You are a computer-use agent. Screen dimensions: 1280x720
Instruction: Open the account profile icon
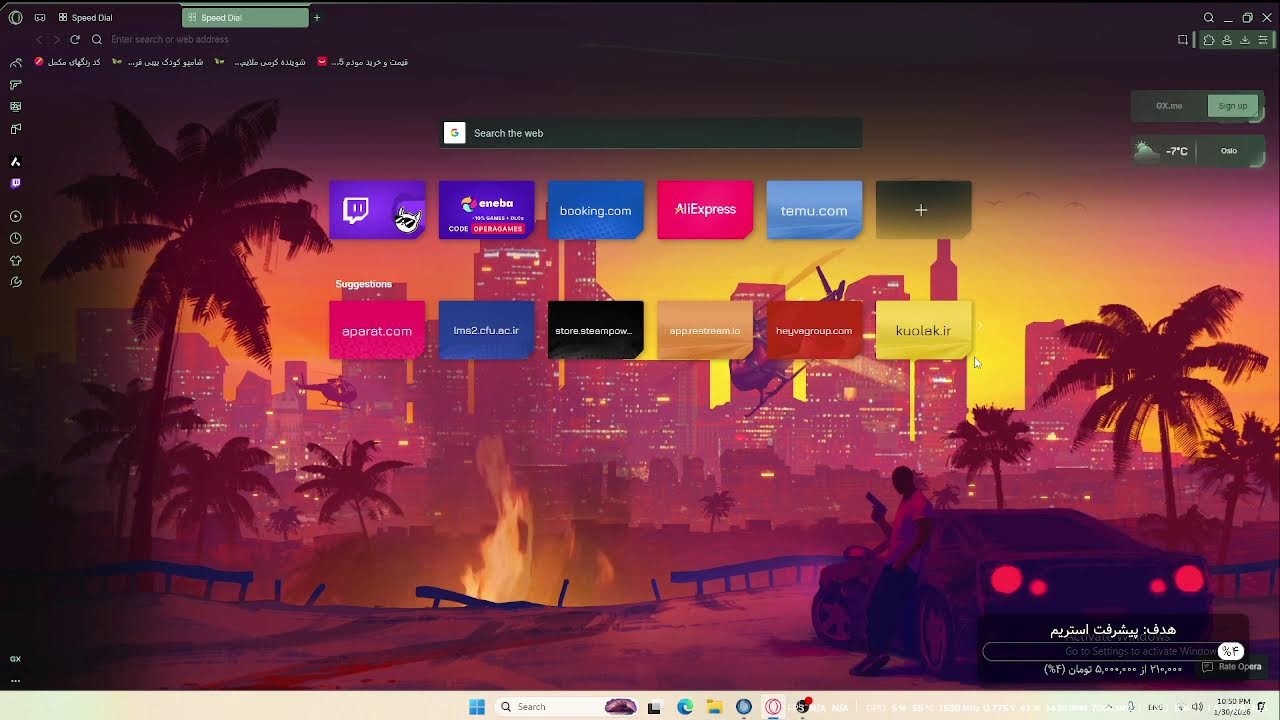[1226, 40]
